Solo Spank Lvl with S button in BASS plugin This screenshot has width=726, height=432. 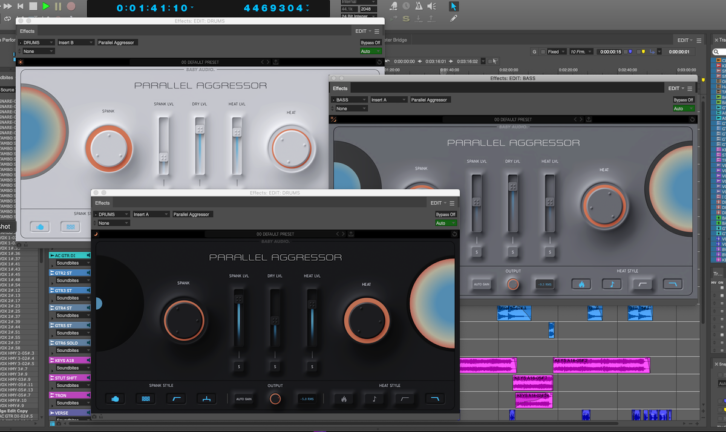pos(476,252)
